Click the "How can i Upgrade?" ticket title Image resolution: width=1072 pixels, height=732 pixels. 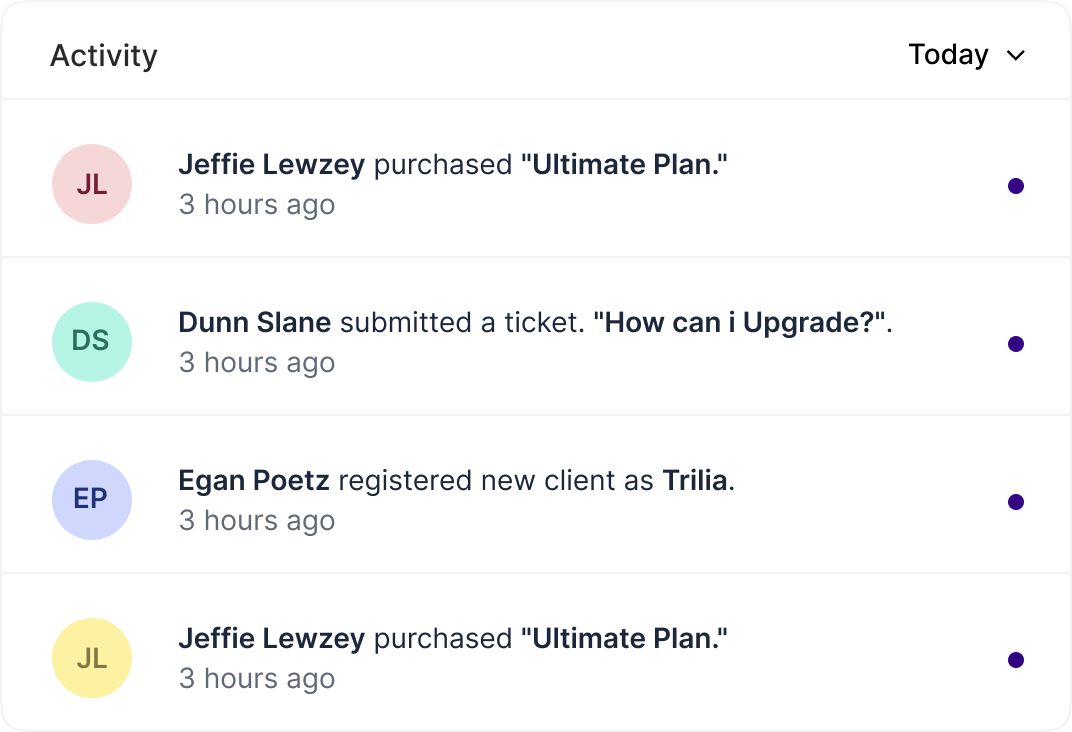tap(741, 323)
